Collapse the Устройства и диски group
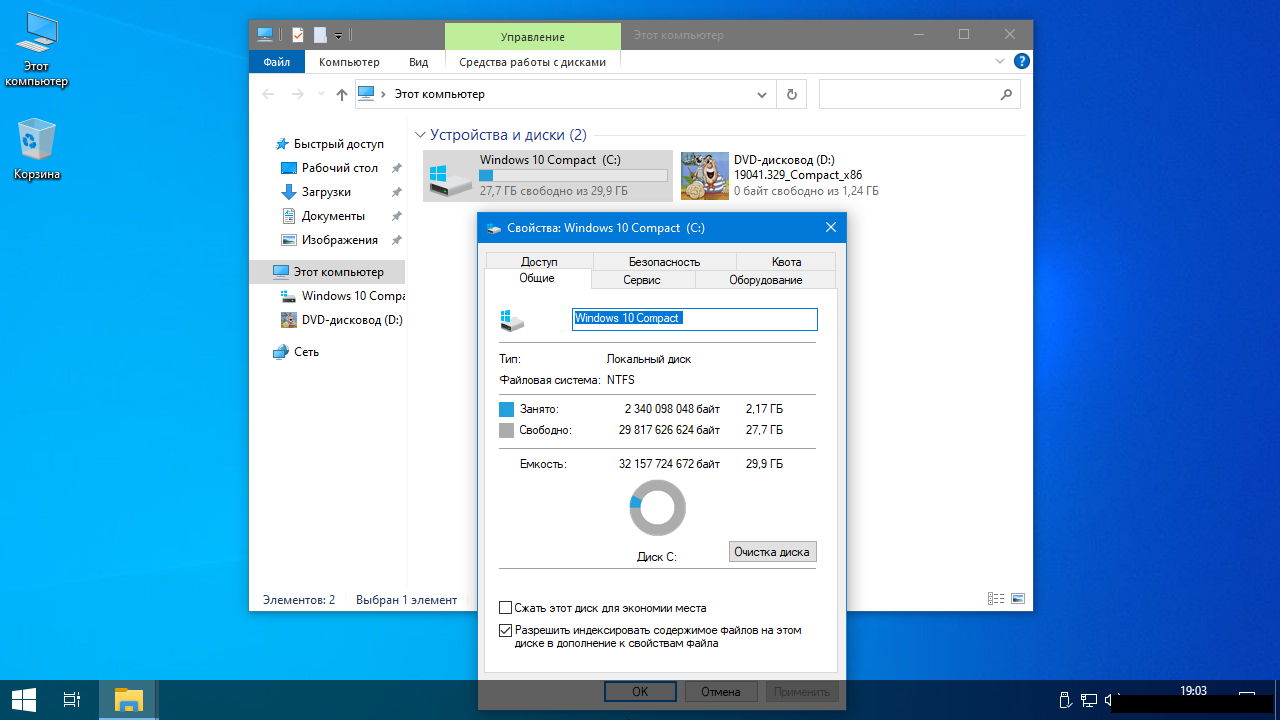1280x720 pixels. point(421,135)
